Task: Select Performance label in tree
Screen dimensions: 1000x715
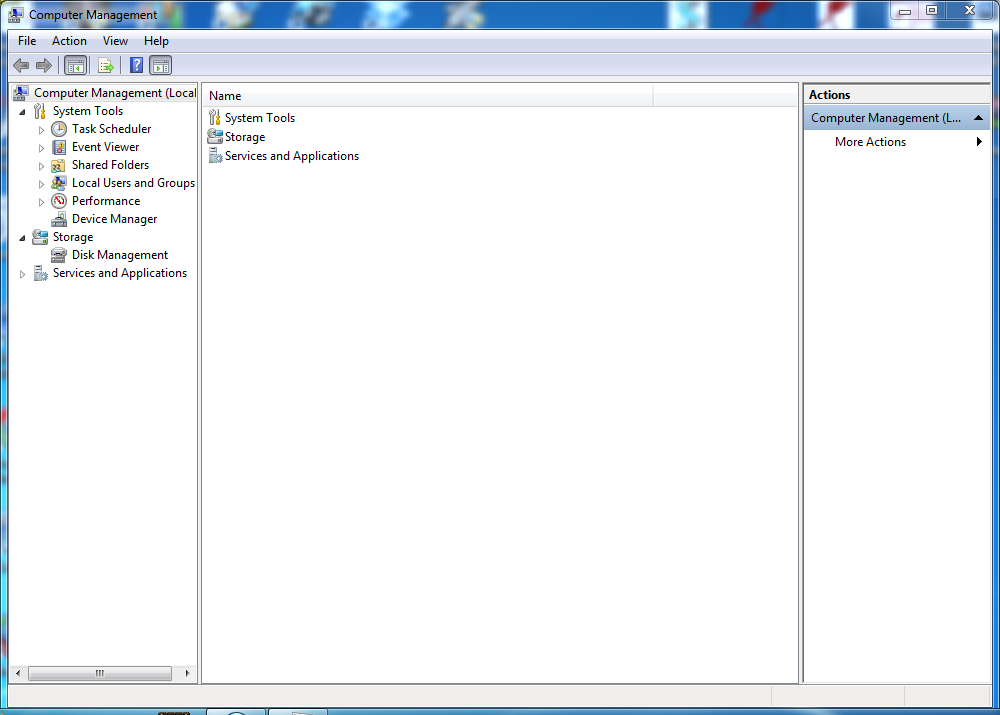Action: (106, 201)
